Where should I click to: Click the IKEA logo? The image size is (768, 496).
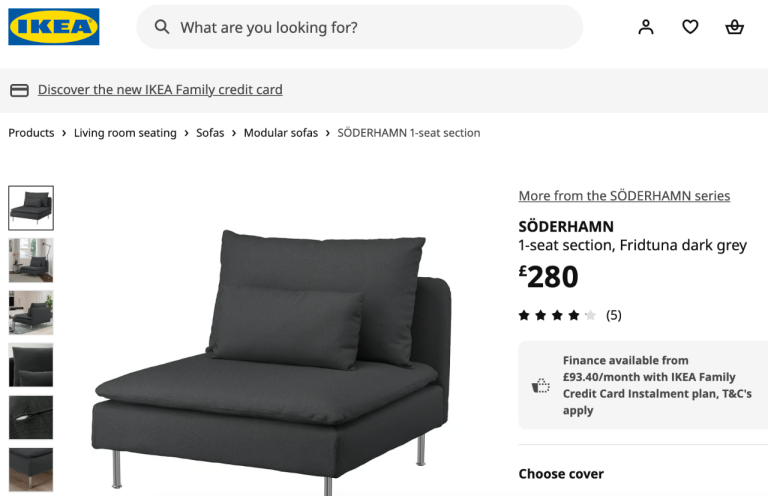(54, 27)
